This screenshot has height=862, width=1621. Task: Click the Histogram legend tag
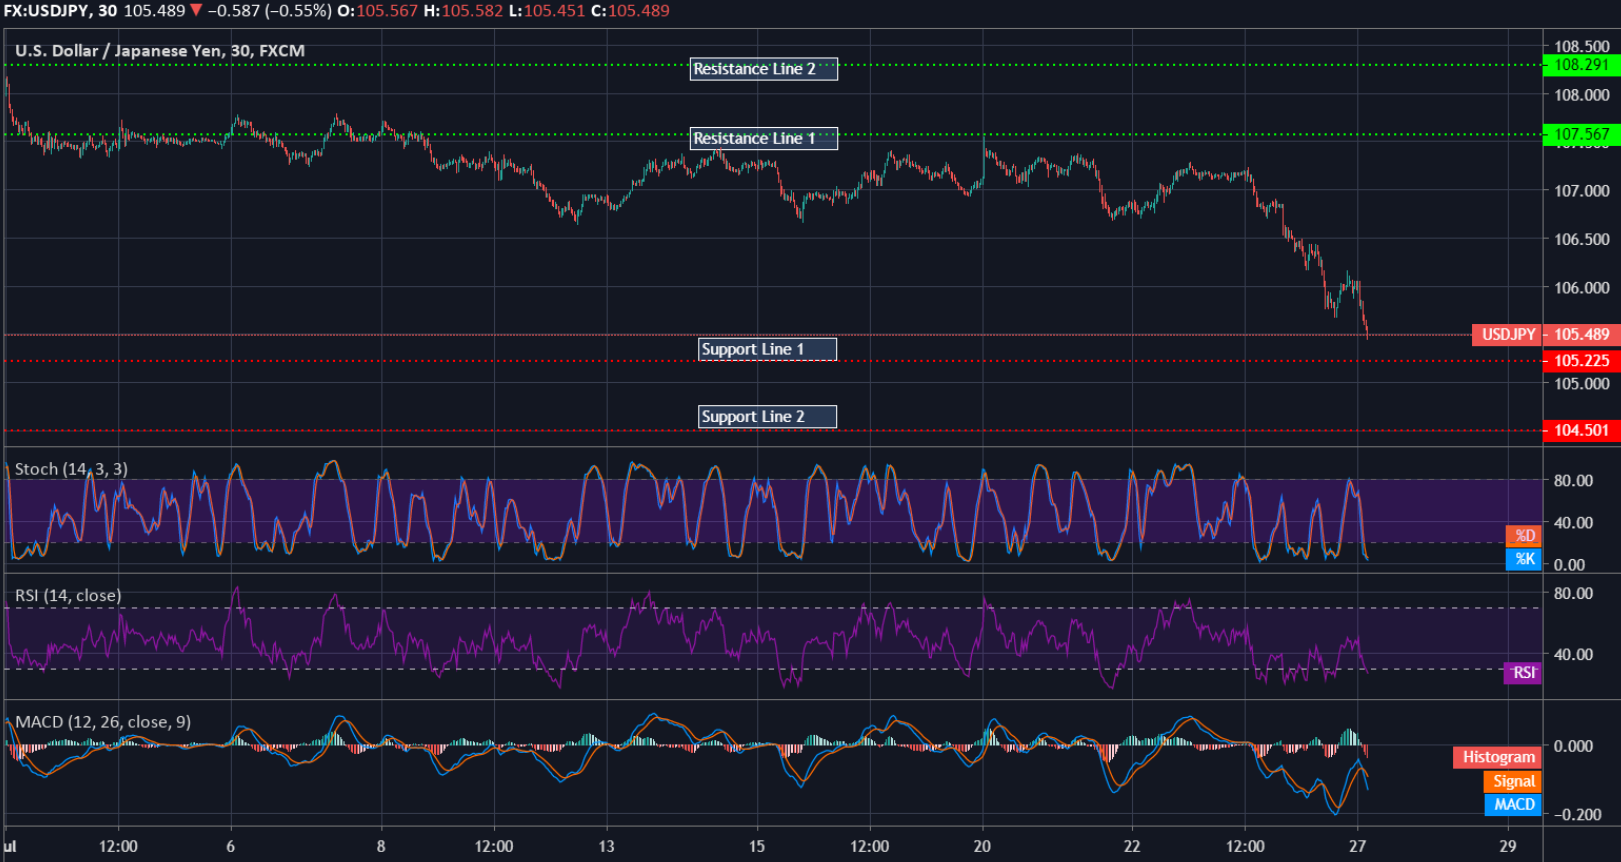pos(1498,757)
